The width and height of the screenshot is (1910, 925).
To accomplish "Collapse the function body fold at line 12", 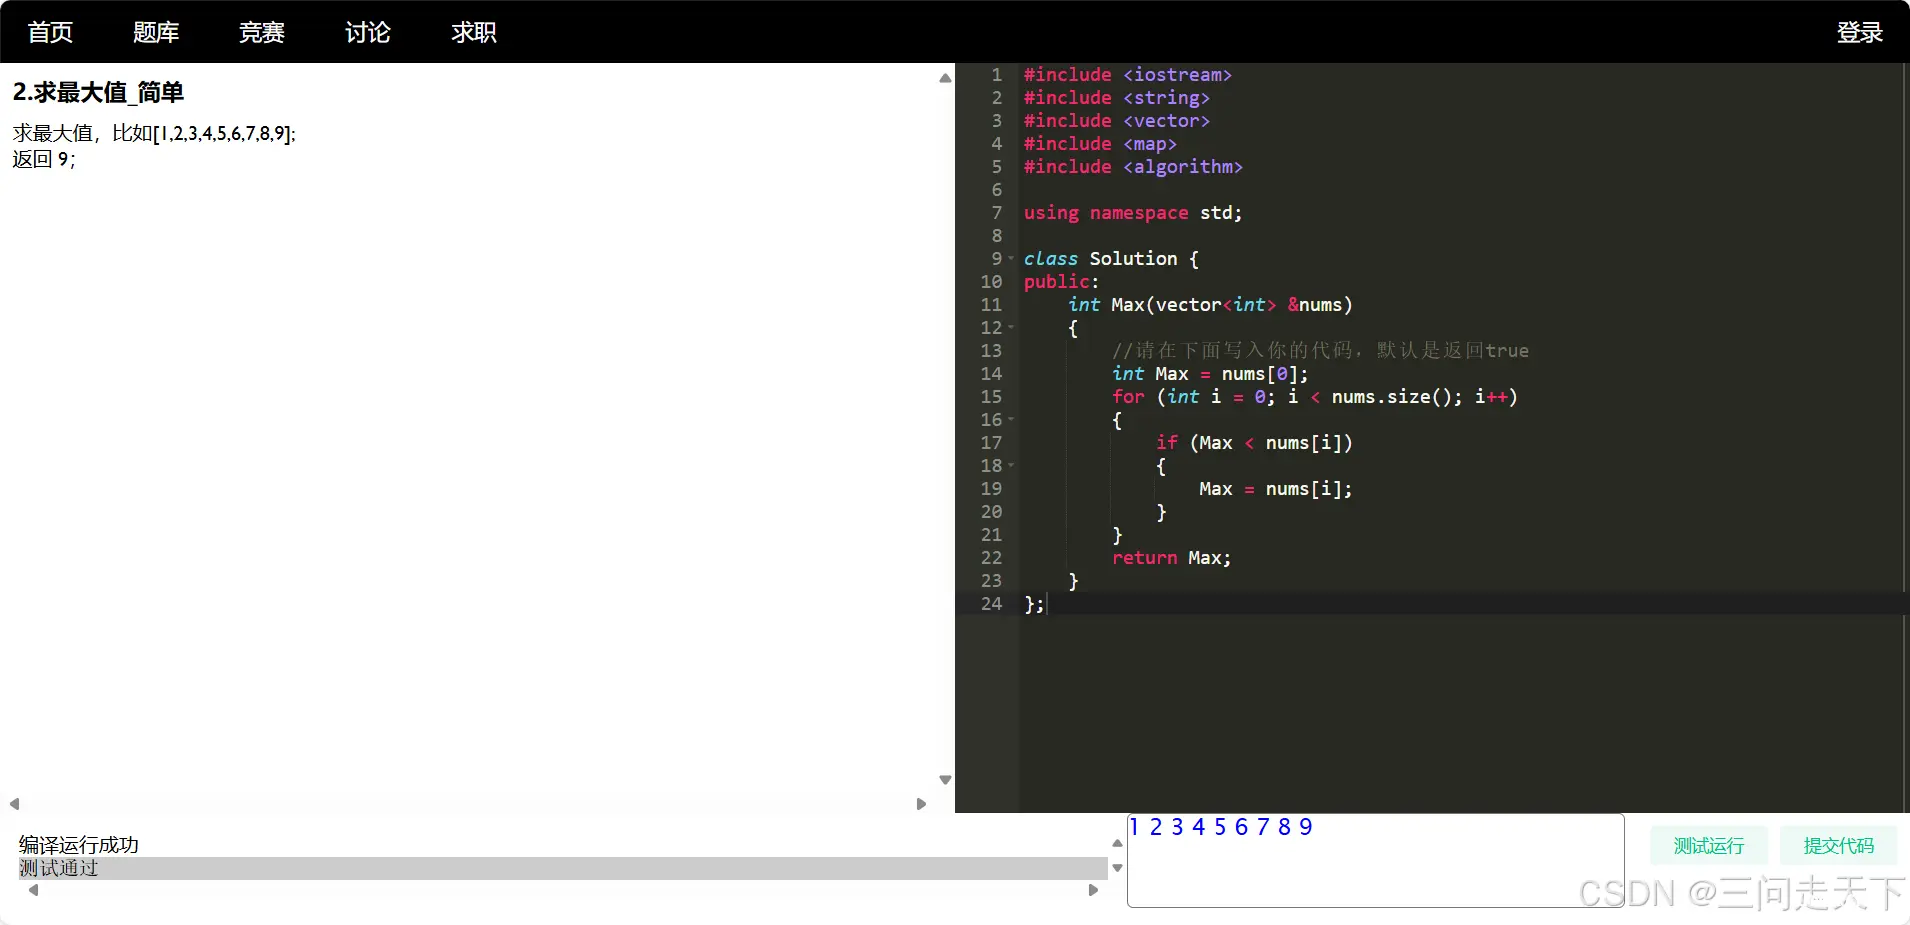I will pos(1011,328).
